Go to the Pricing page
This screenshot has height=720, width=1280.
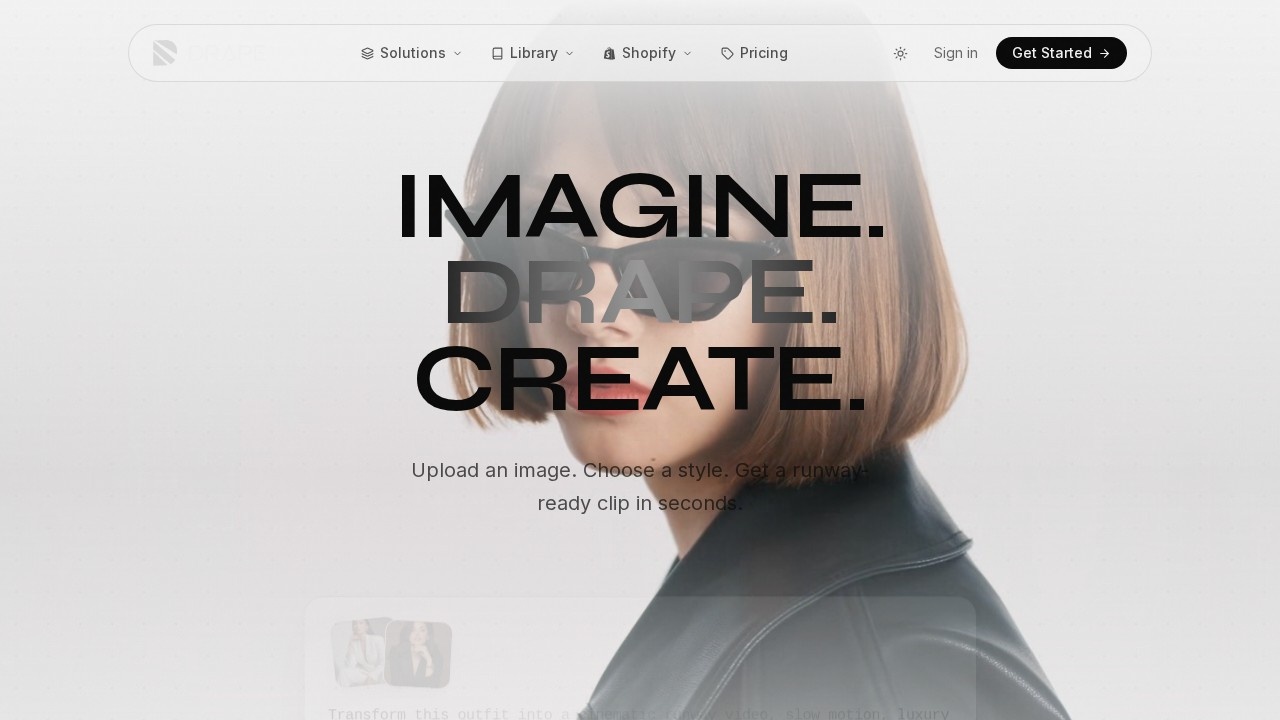tap(754, 53)
